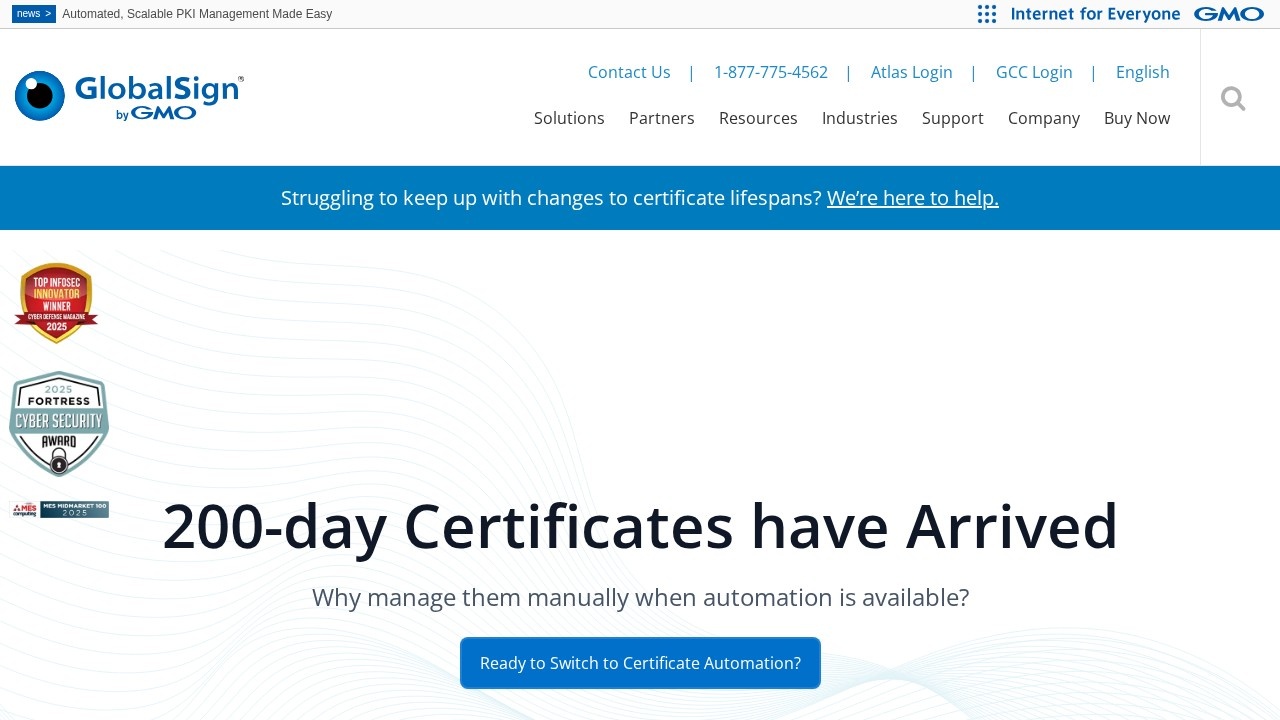Go to GCC Login
Image resolution: width=1280 pixels, height=720 pixels.
pyautogui.click(x=1034, y=72)
